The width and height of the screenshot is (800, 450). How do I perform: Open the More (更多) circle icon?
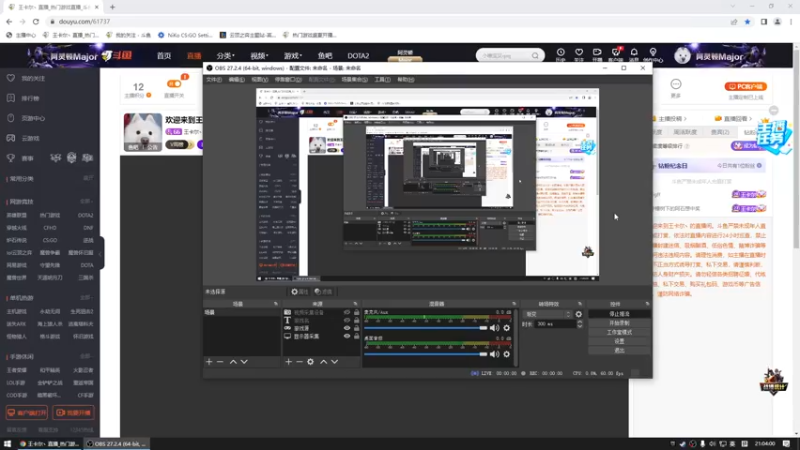[676, 84]
